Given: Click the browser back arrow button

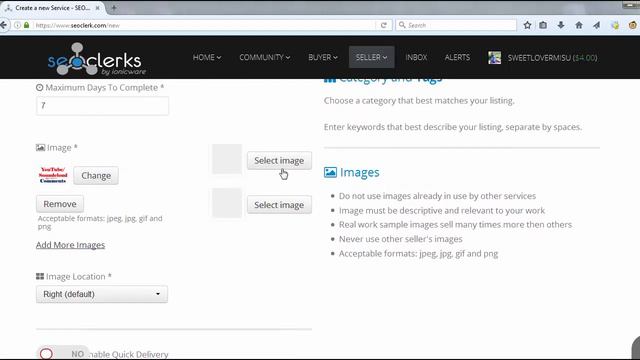Looking at the screenshot, I should (x=4, y=25).
